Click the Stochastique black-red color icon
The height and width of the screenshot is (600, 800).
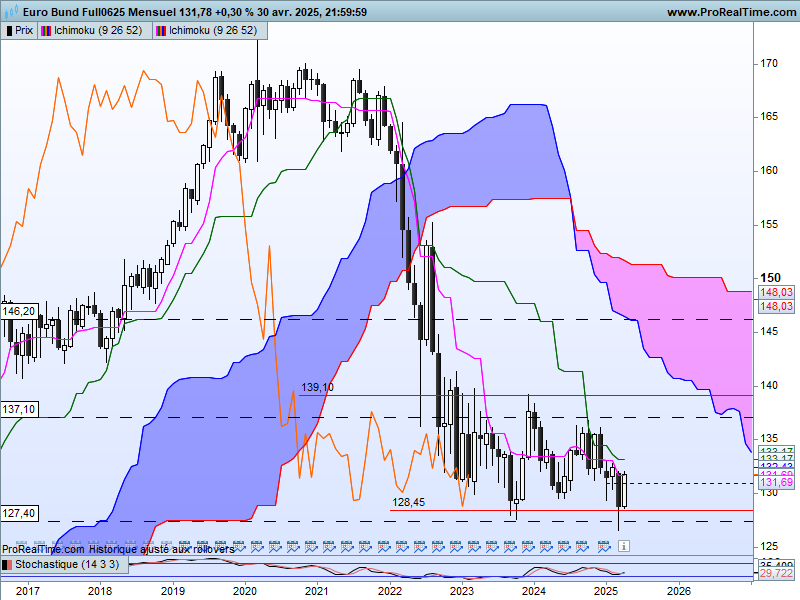(7, 565)
